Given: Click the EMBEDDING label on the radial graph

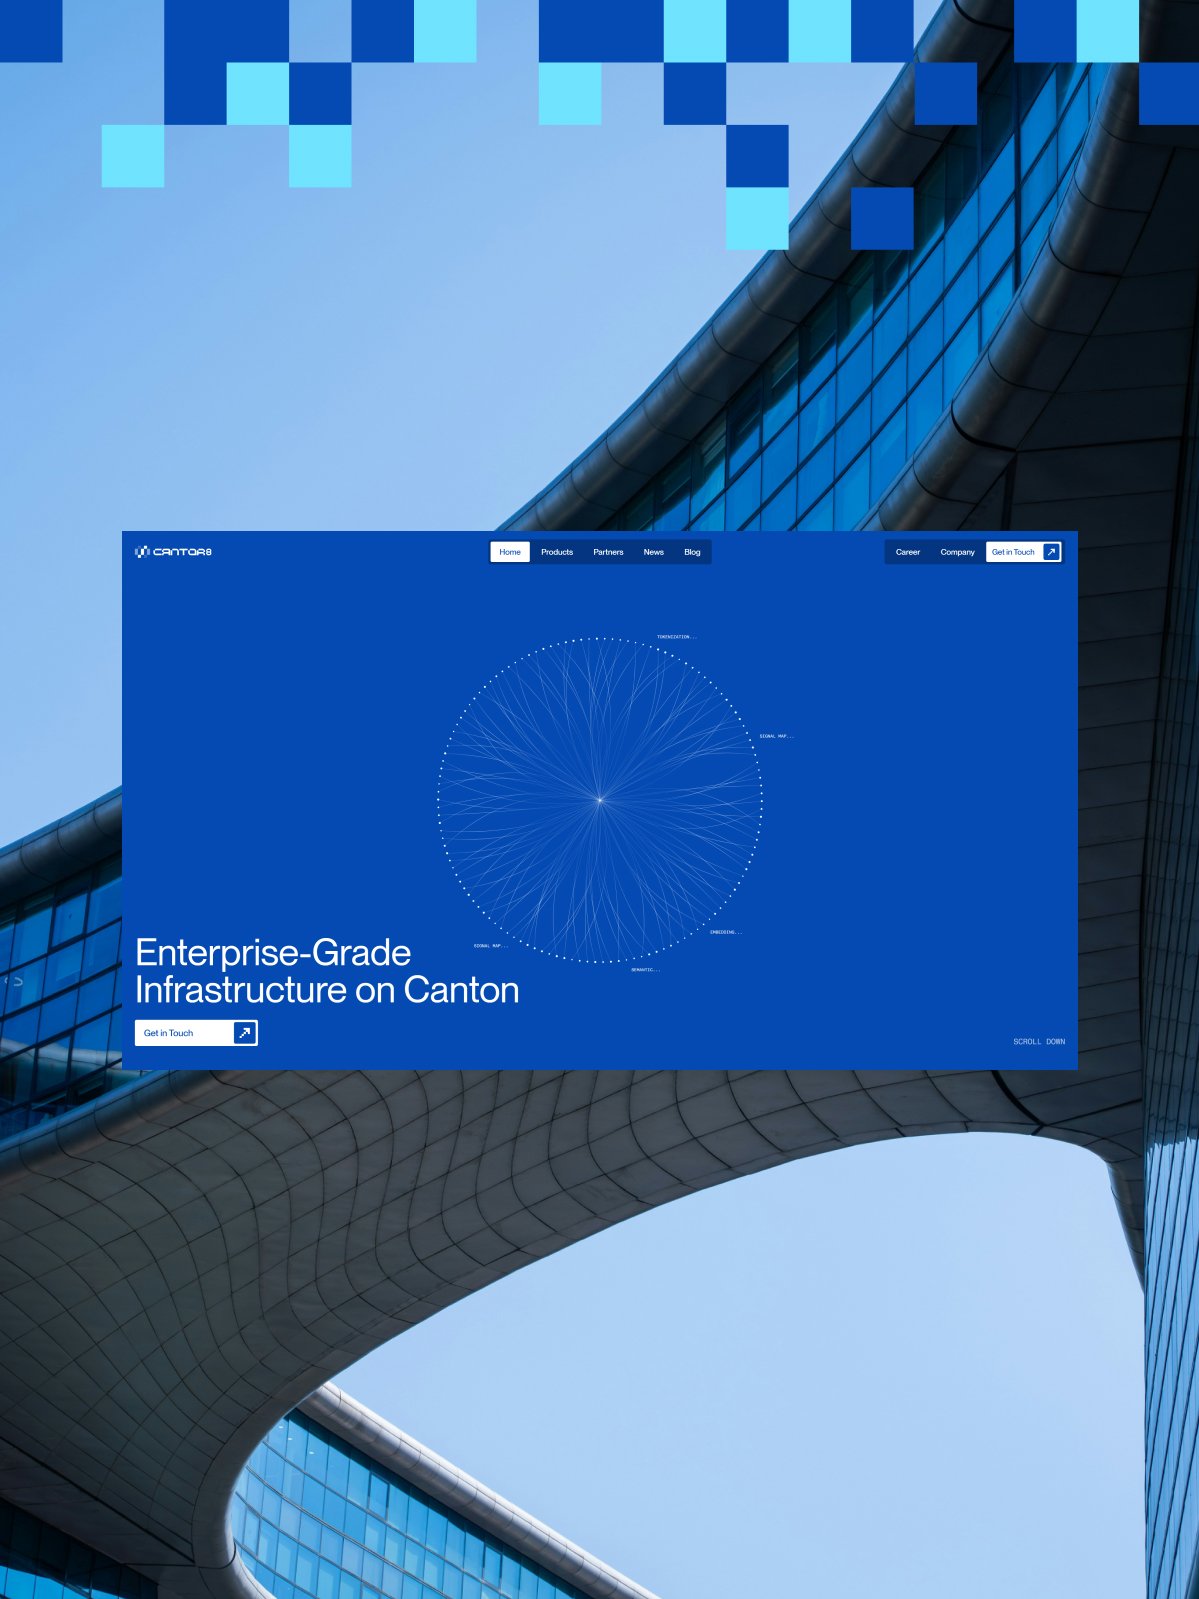Looking at the screenshot, I should (726, 932).
